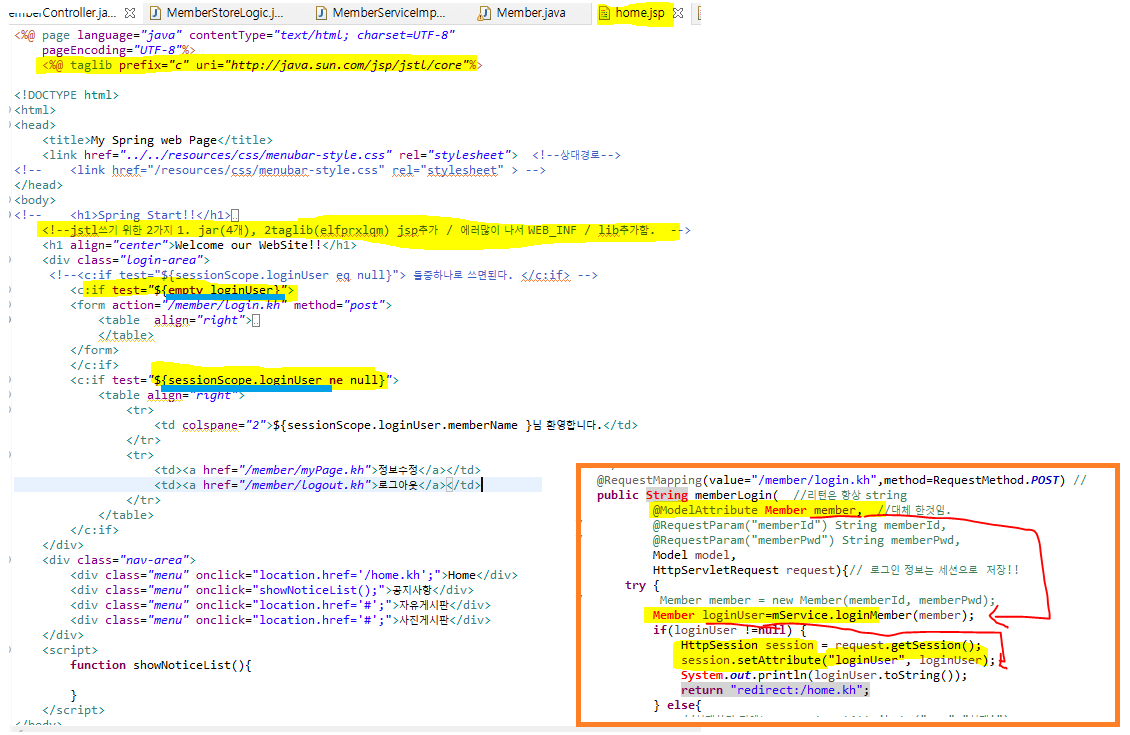Click the form action="/member/login.kh" line
This screenshot has width=1130, height=735.
(x=231, y=306)
